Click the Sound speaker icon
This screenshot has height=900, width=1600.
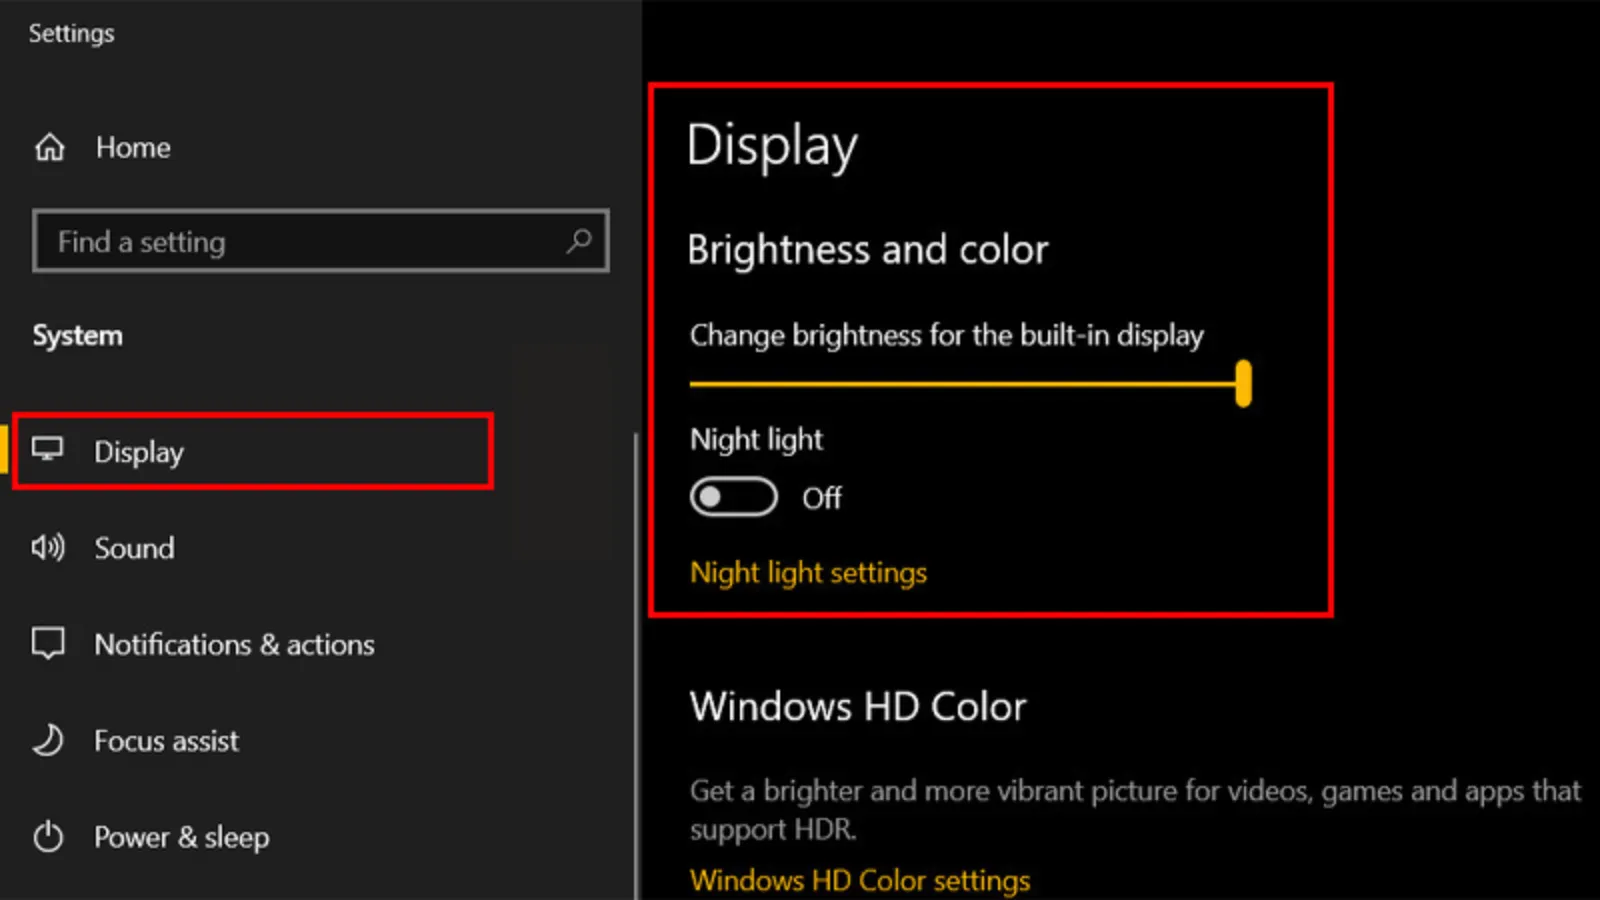[x=48, y=547]
